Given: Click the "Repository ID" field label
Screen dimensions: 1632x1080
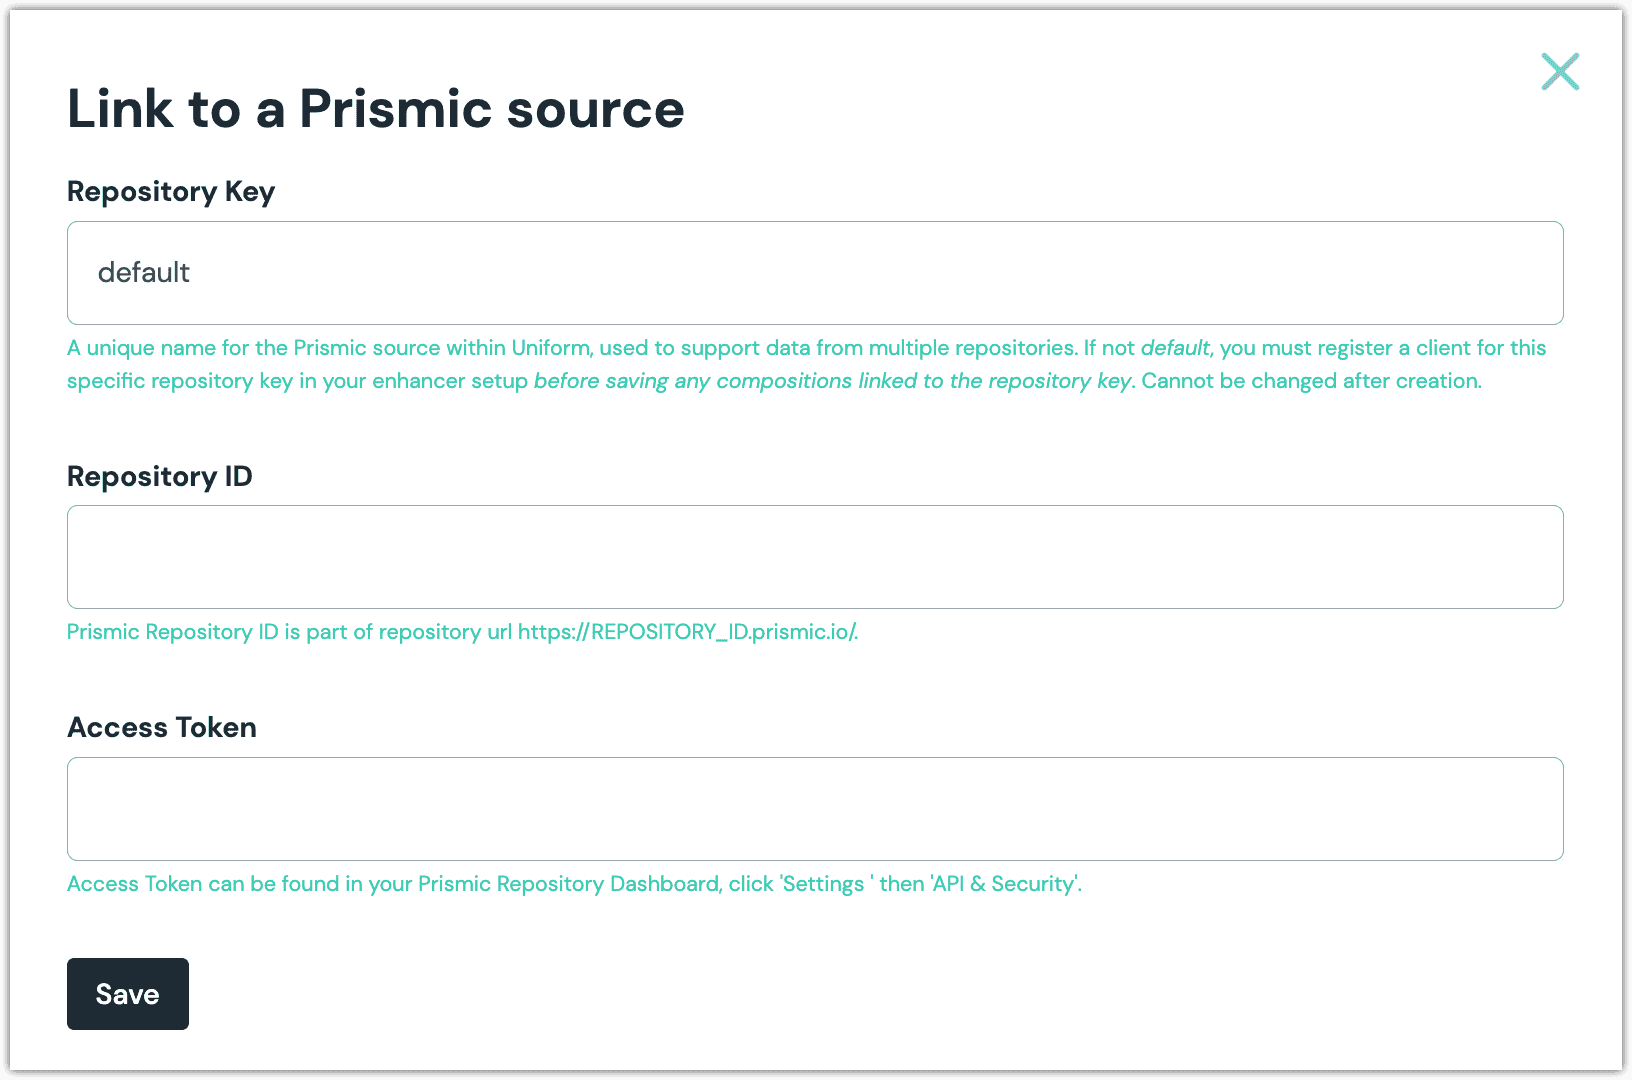Looking at the screenshot, I should [x=160, y=476].
